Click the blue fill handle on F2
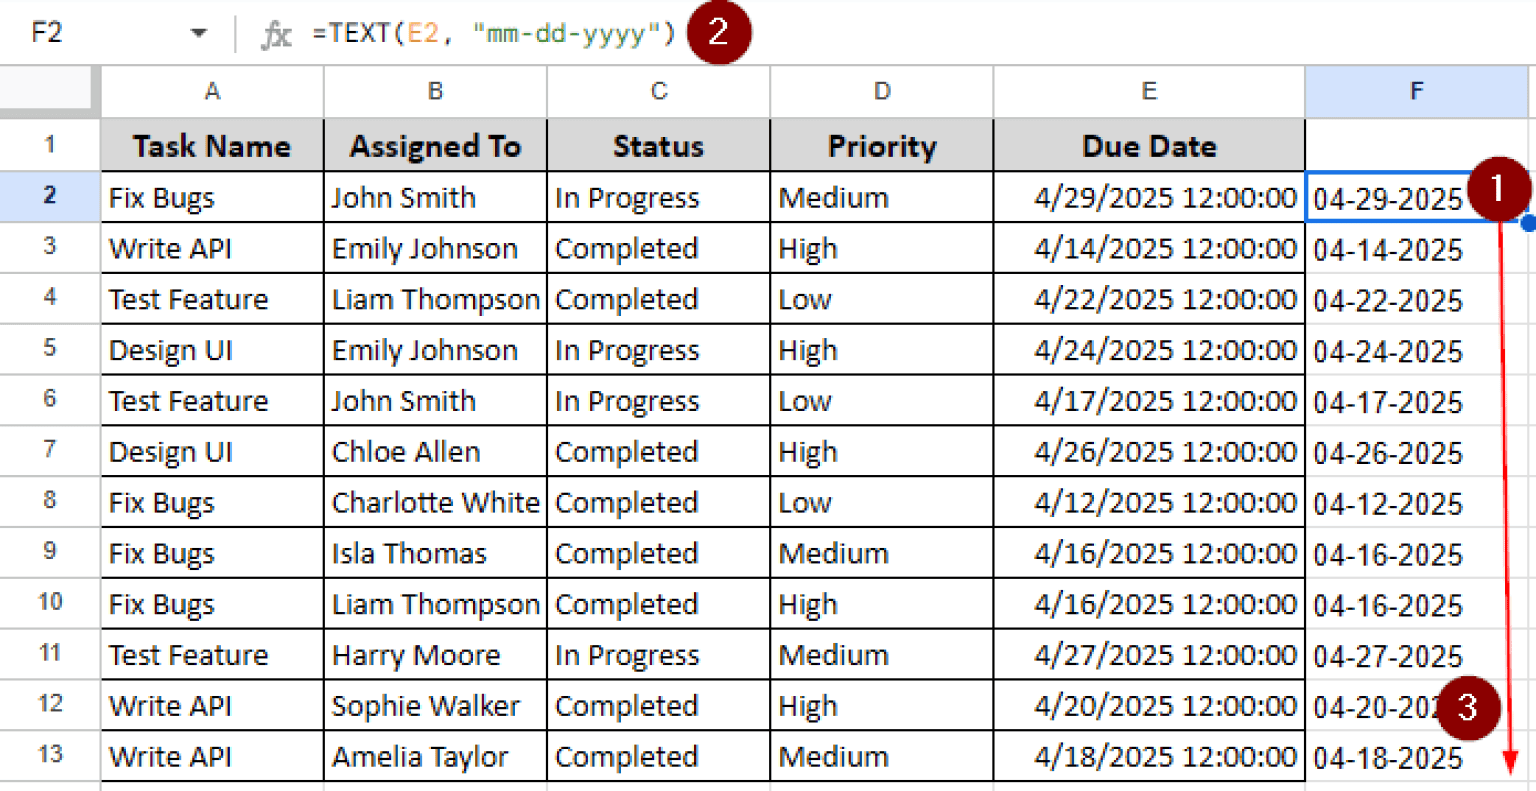Viewport: 1536px width, 791px height. click(x=1528, y=223)
